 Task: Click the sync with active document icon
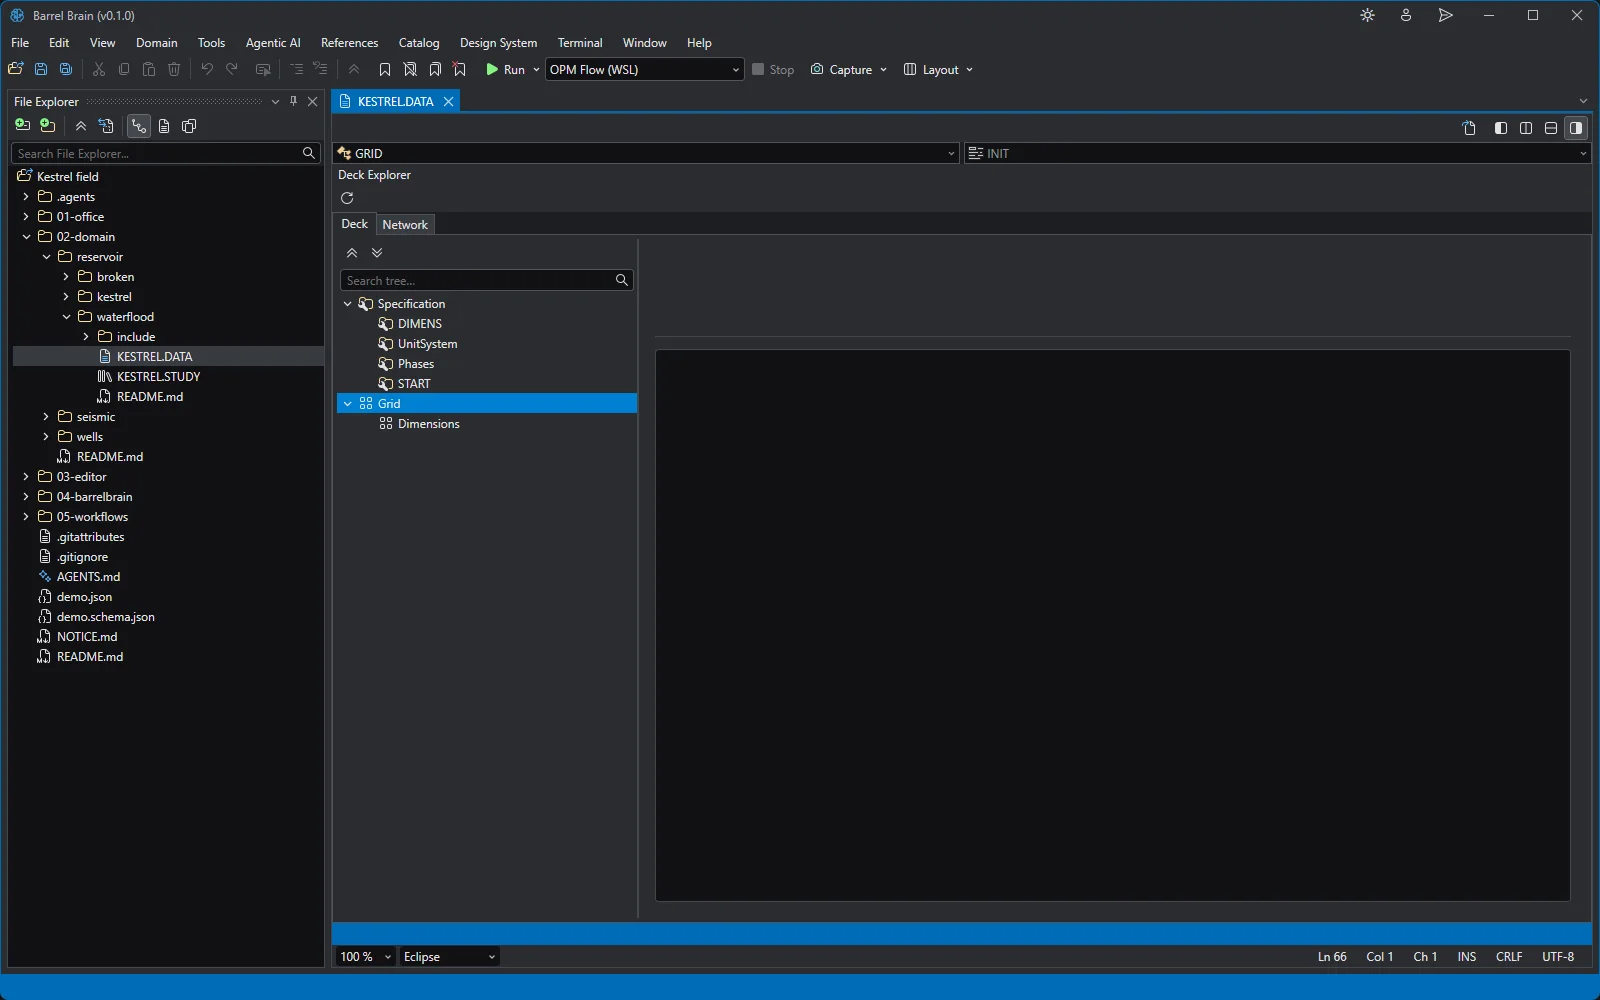pyautogui.click(x=106, y=126)
